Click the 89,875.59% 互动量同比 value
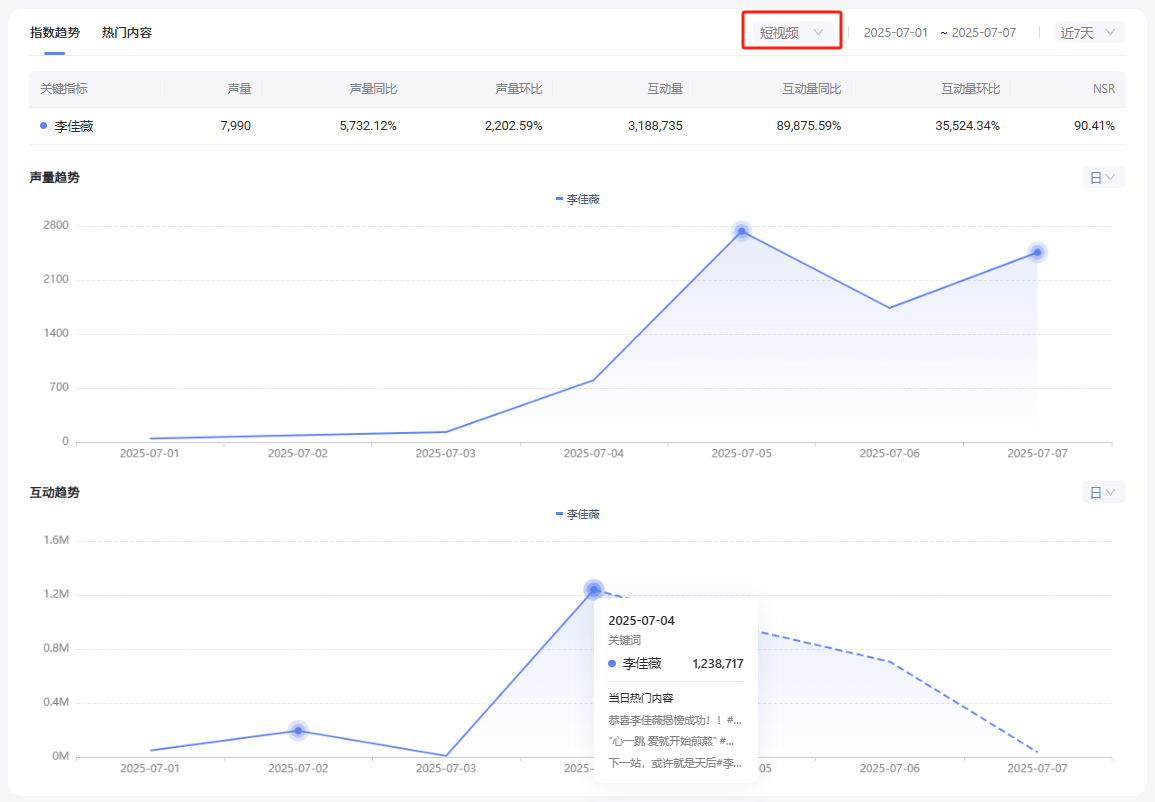 pos(809,126)
